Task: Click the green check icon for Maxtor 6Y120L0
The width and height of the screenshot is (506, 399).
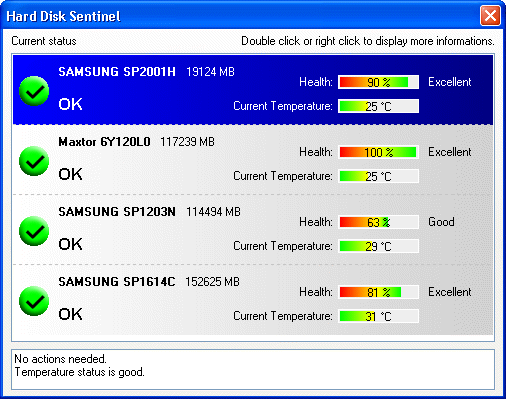Action: tap(34, 161)
